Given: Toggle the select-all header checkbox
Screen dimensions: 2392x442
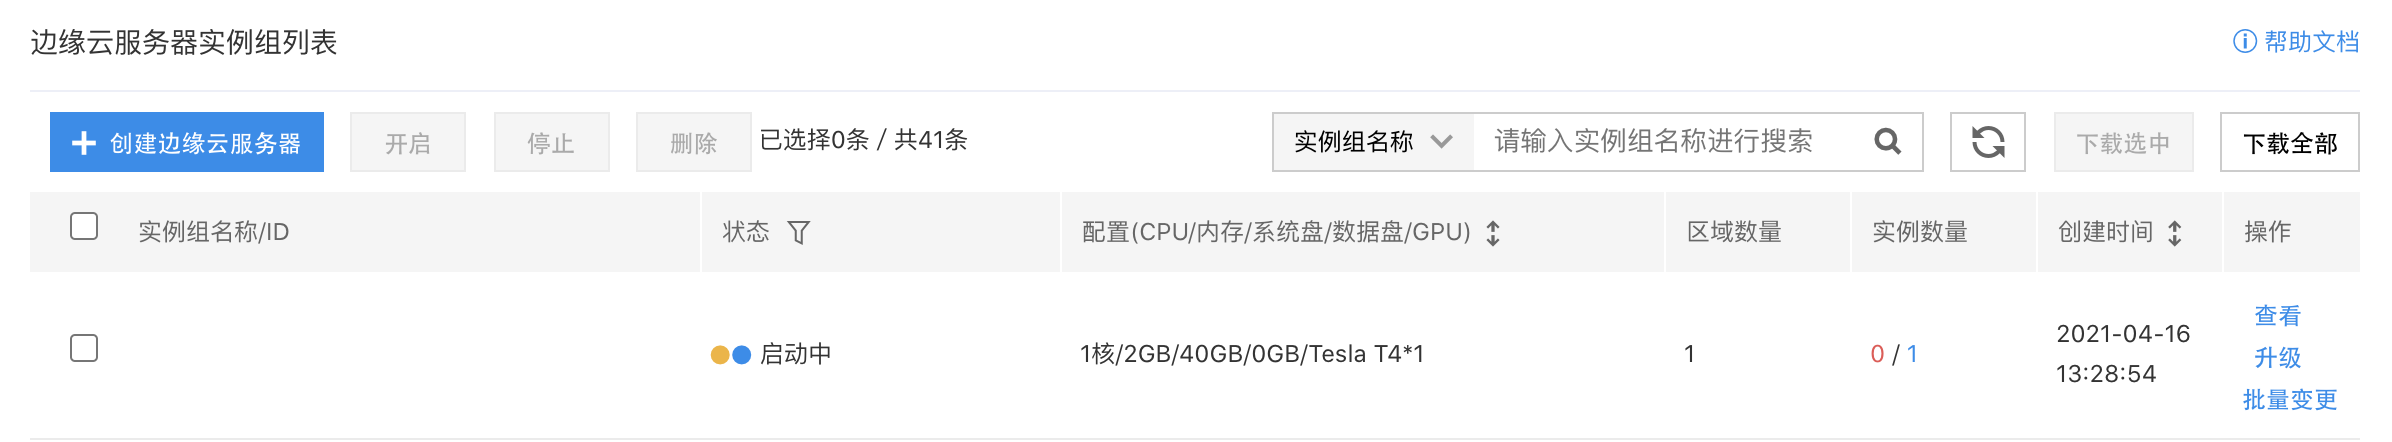Looking at the screenshot, I should coord(84,226).
